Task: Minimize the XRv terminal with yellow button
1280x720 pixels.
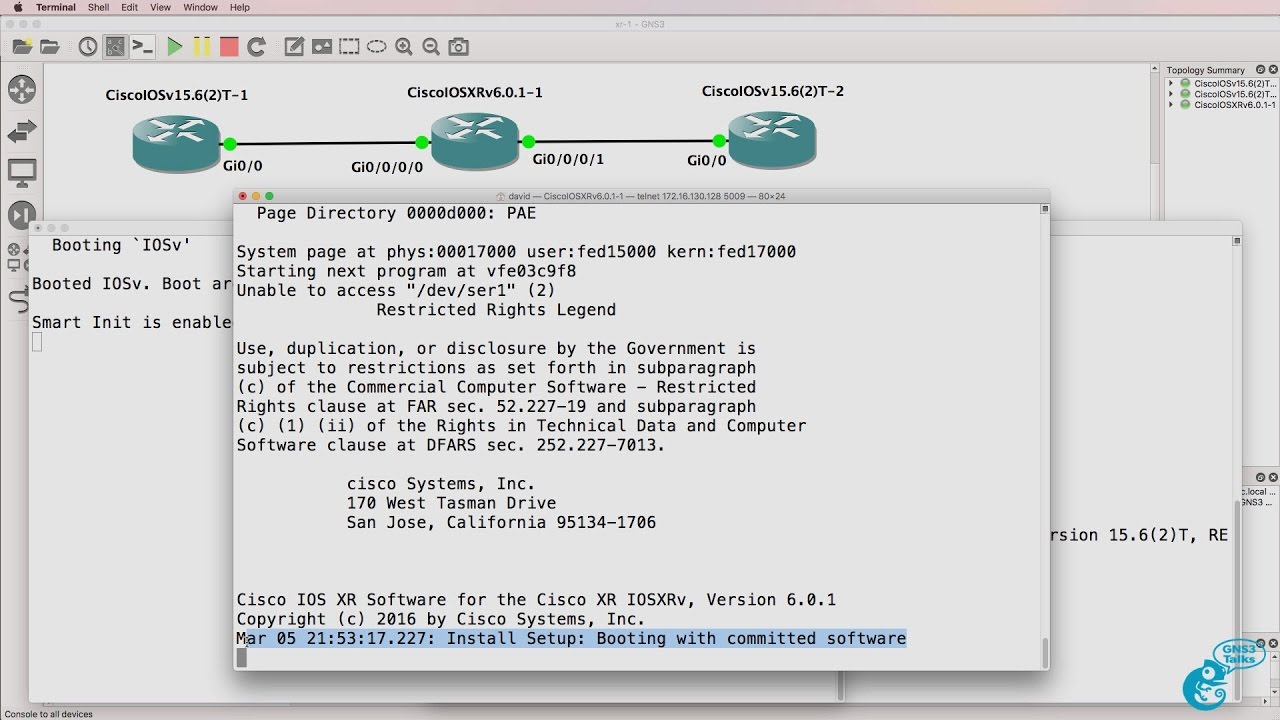Action: pos(256,196)
